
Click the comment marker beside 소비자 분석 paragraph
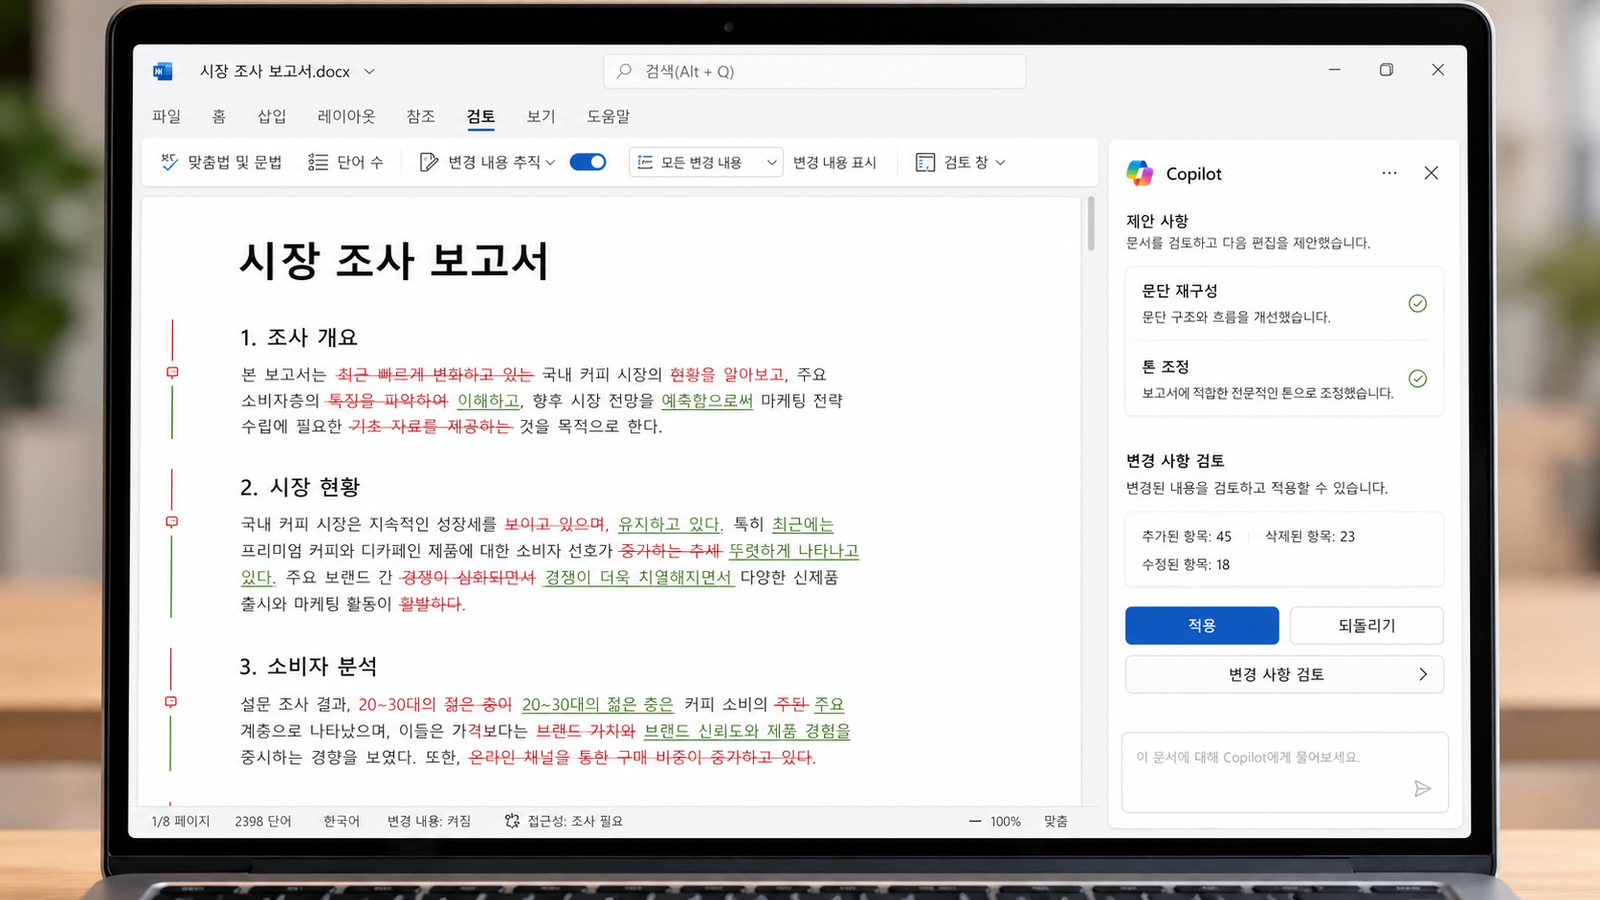pyautogui.click(x=171, y=702)
